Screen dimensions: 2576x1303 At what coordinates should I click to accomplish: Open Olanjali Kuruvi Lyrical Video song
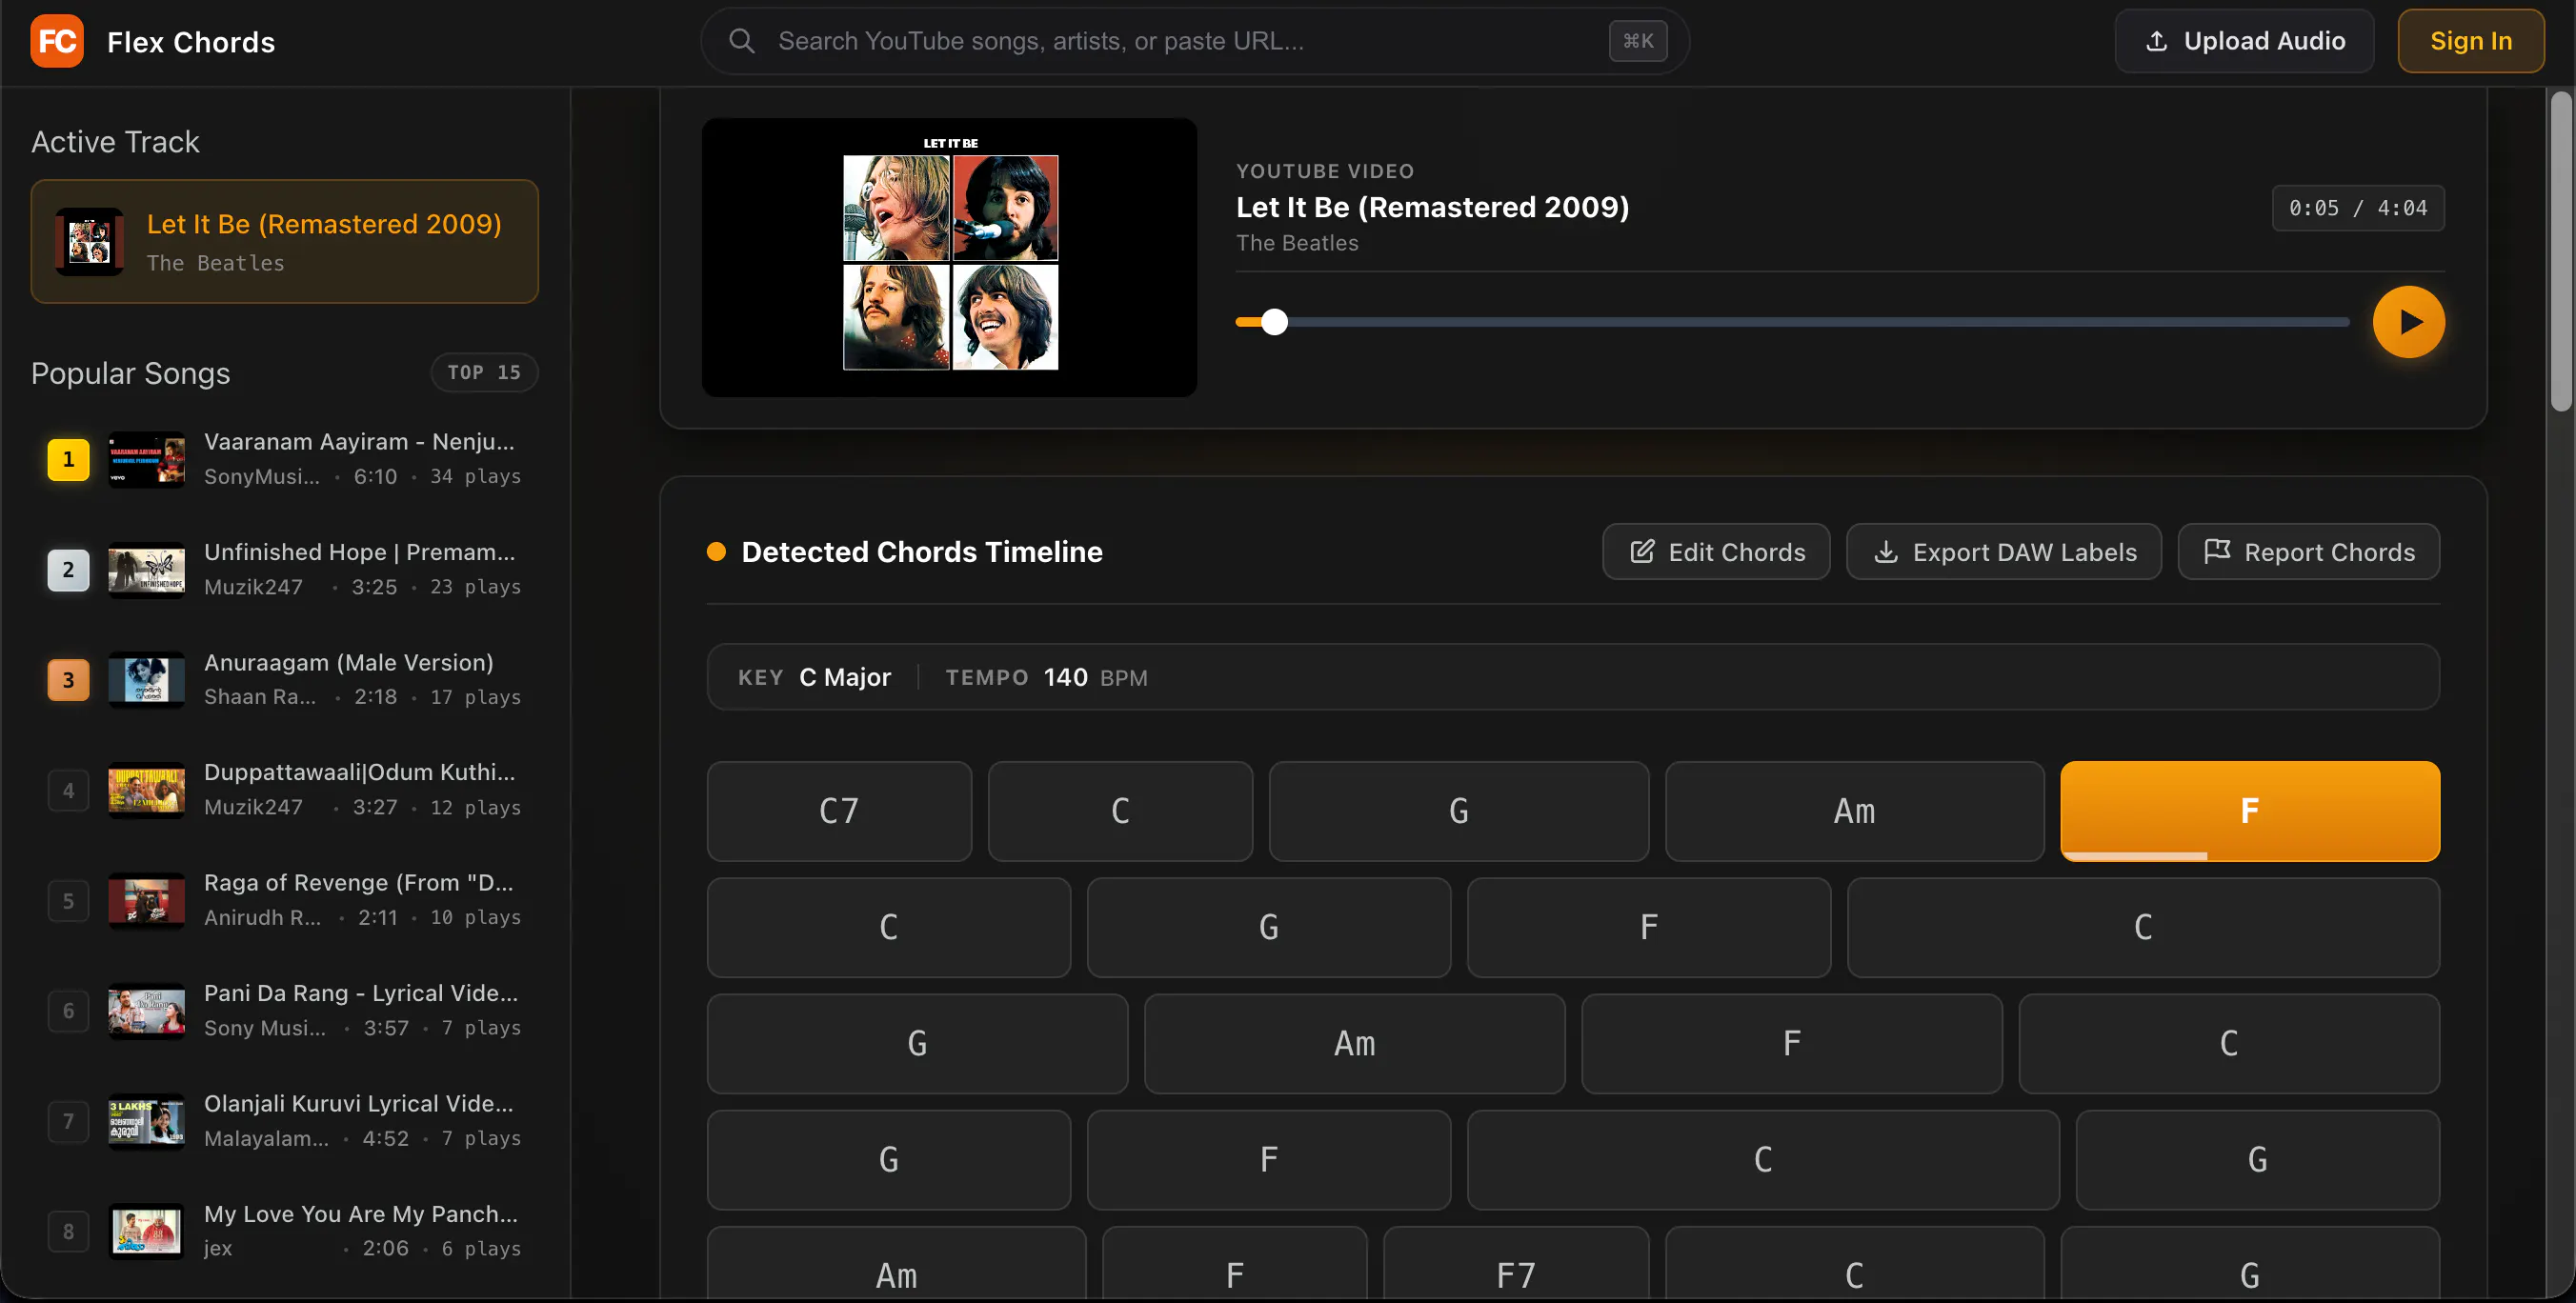coord(285,1121)
